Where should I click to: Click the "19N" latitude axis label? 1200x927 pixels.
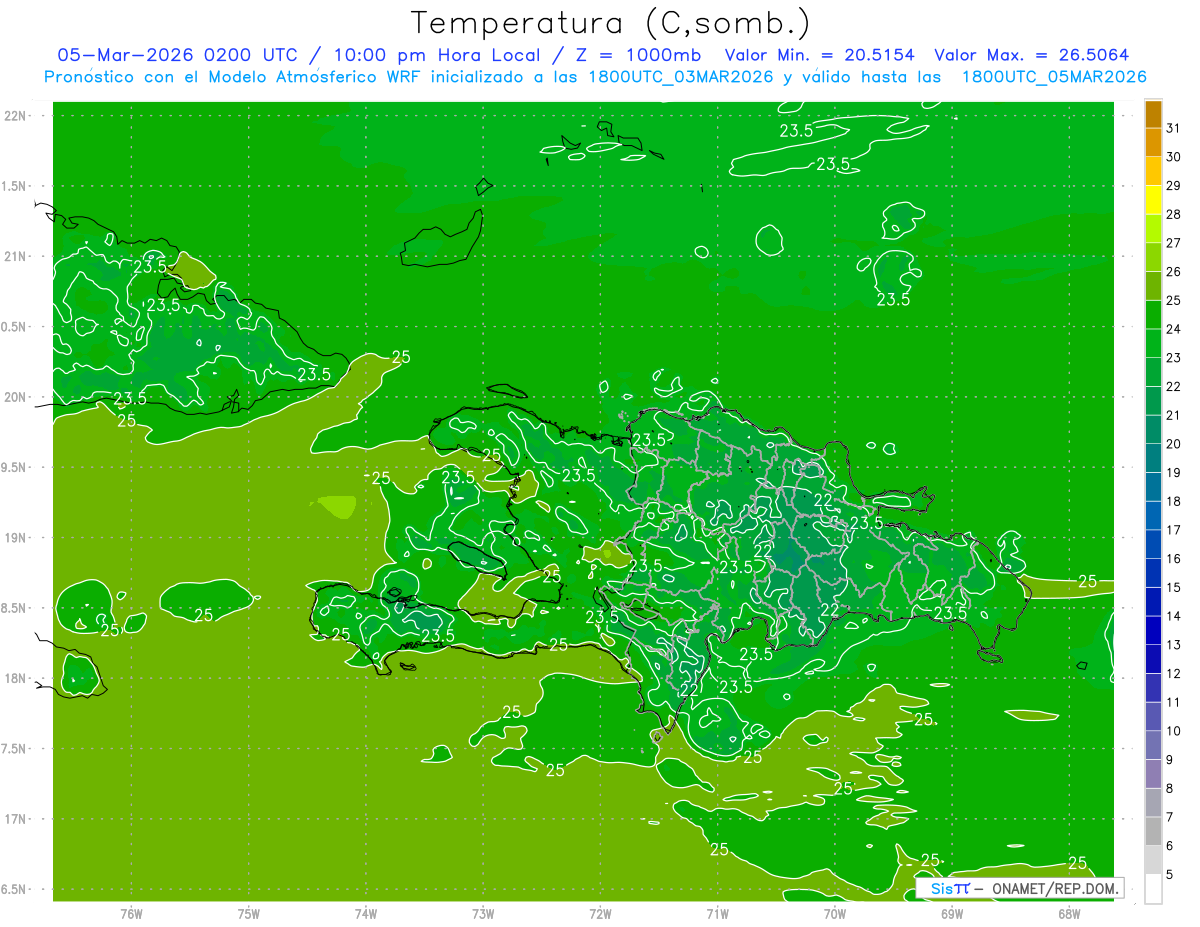tap(14, 538)
